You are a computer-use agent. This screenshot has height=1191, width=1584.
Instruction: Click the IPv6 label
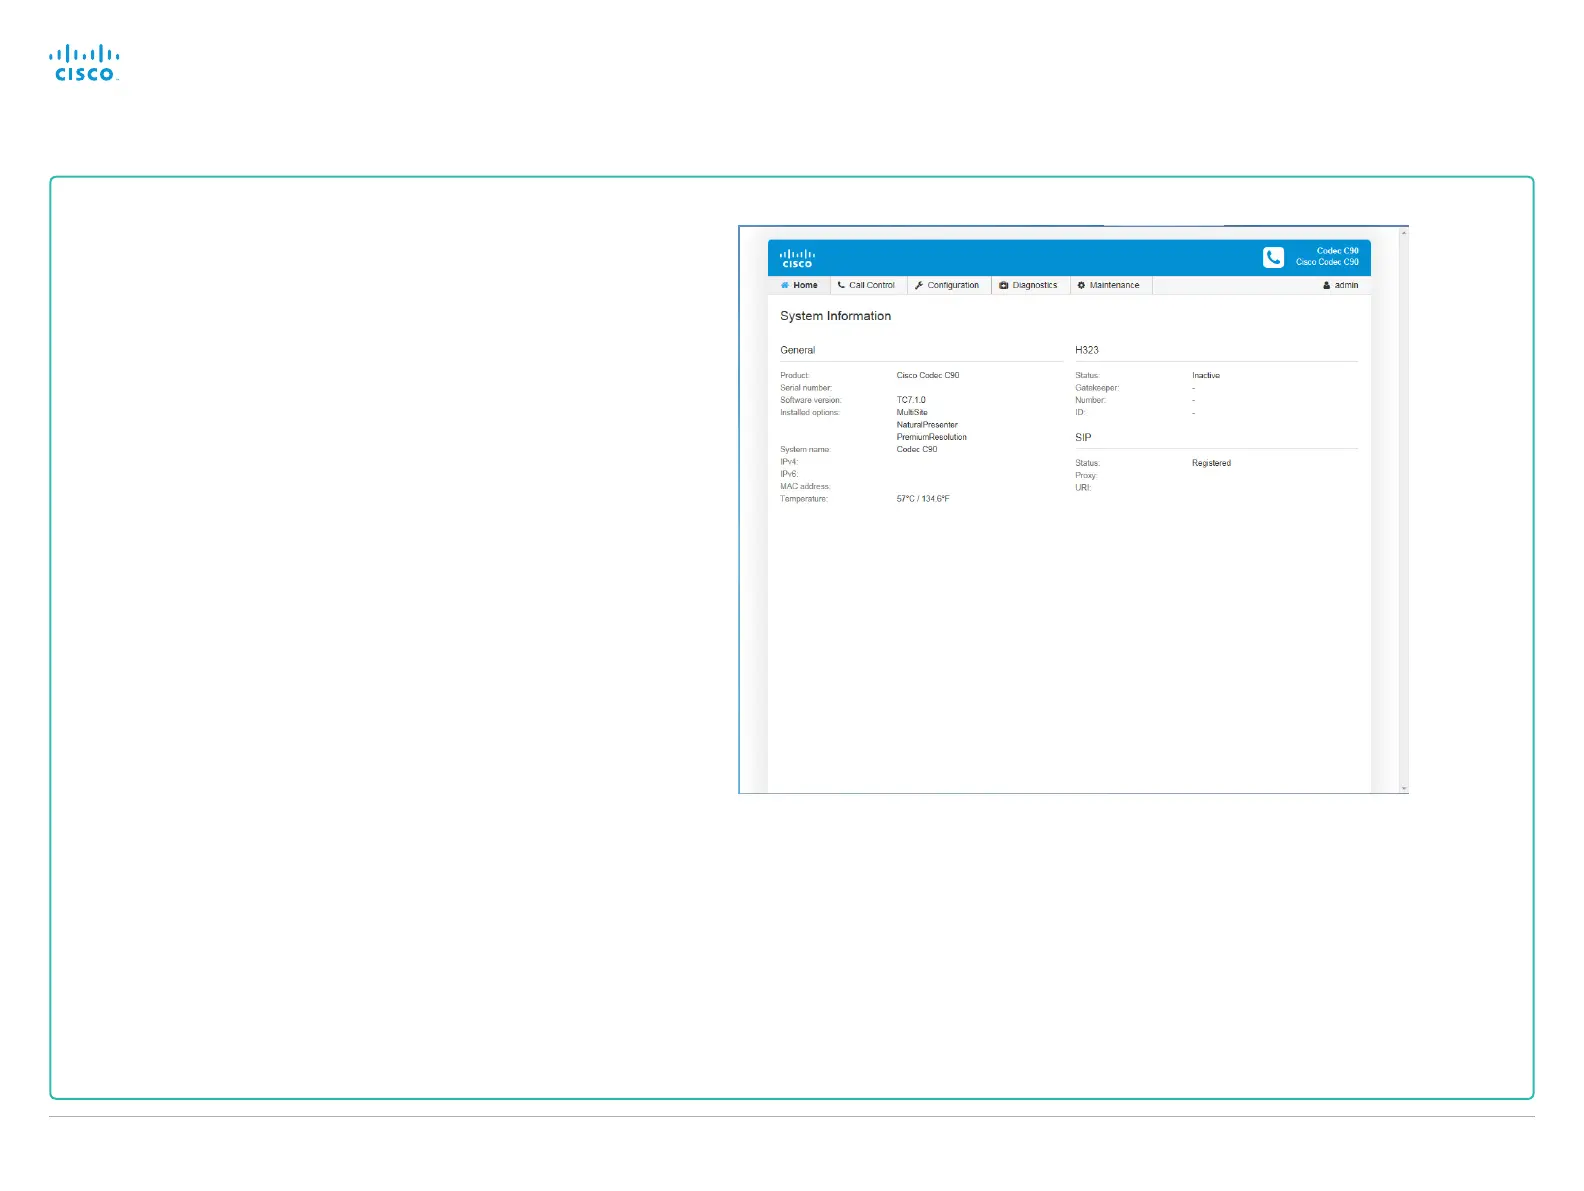789,474
